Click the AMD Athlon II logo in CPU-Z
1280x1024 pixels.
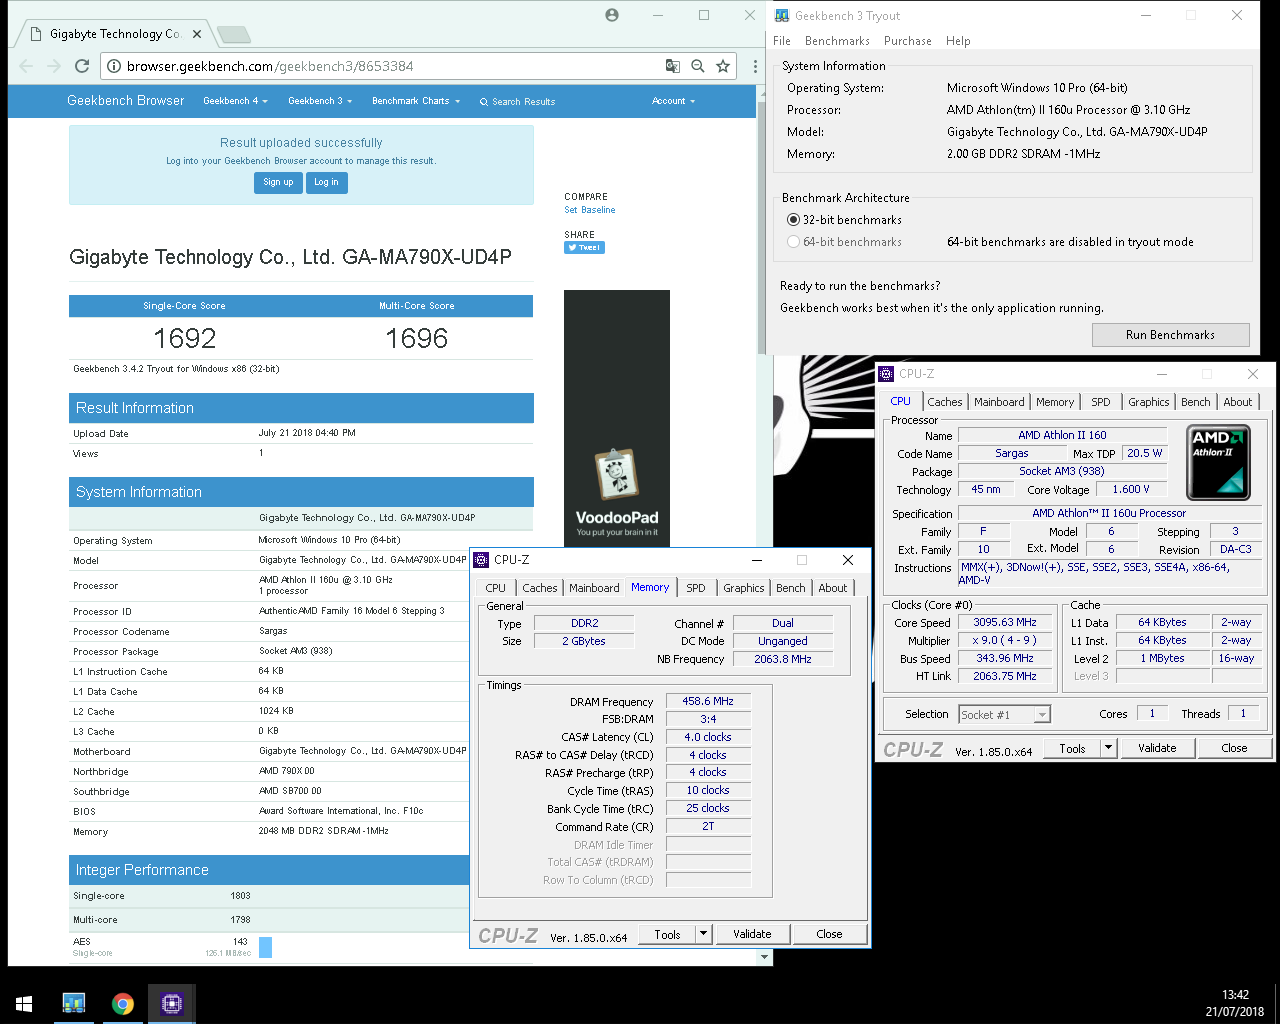1218,463
